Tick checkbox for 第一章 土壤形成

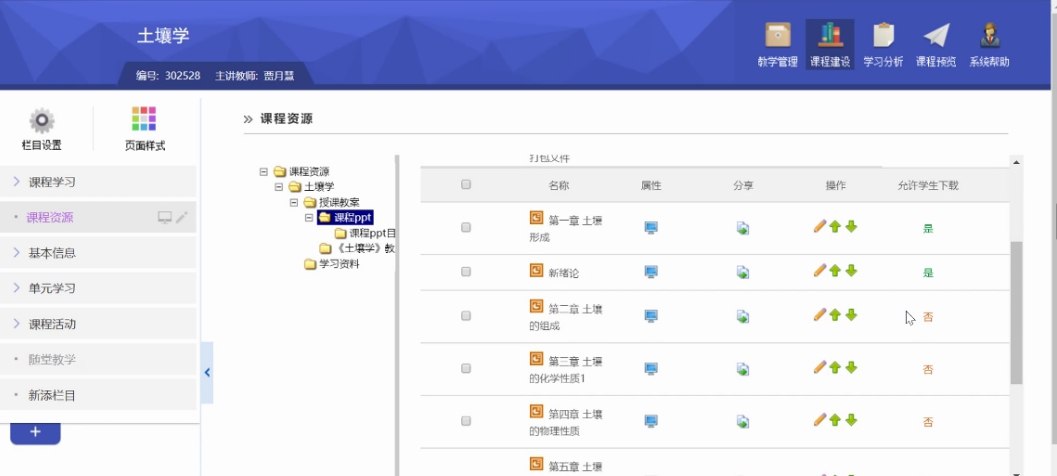[x=466, y=228]
